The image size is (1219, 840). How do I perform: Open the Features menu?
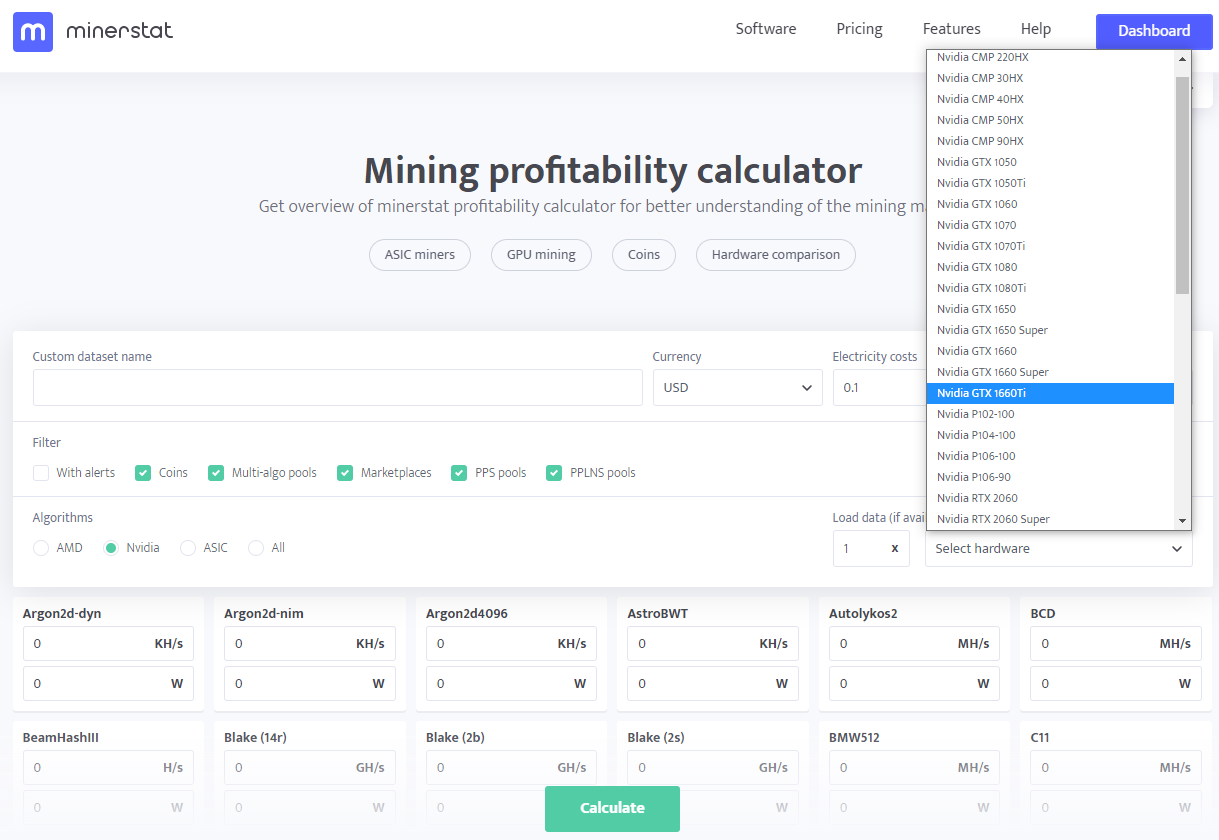[950, 28]
